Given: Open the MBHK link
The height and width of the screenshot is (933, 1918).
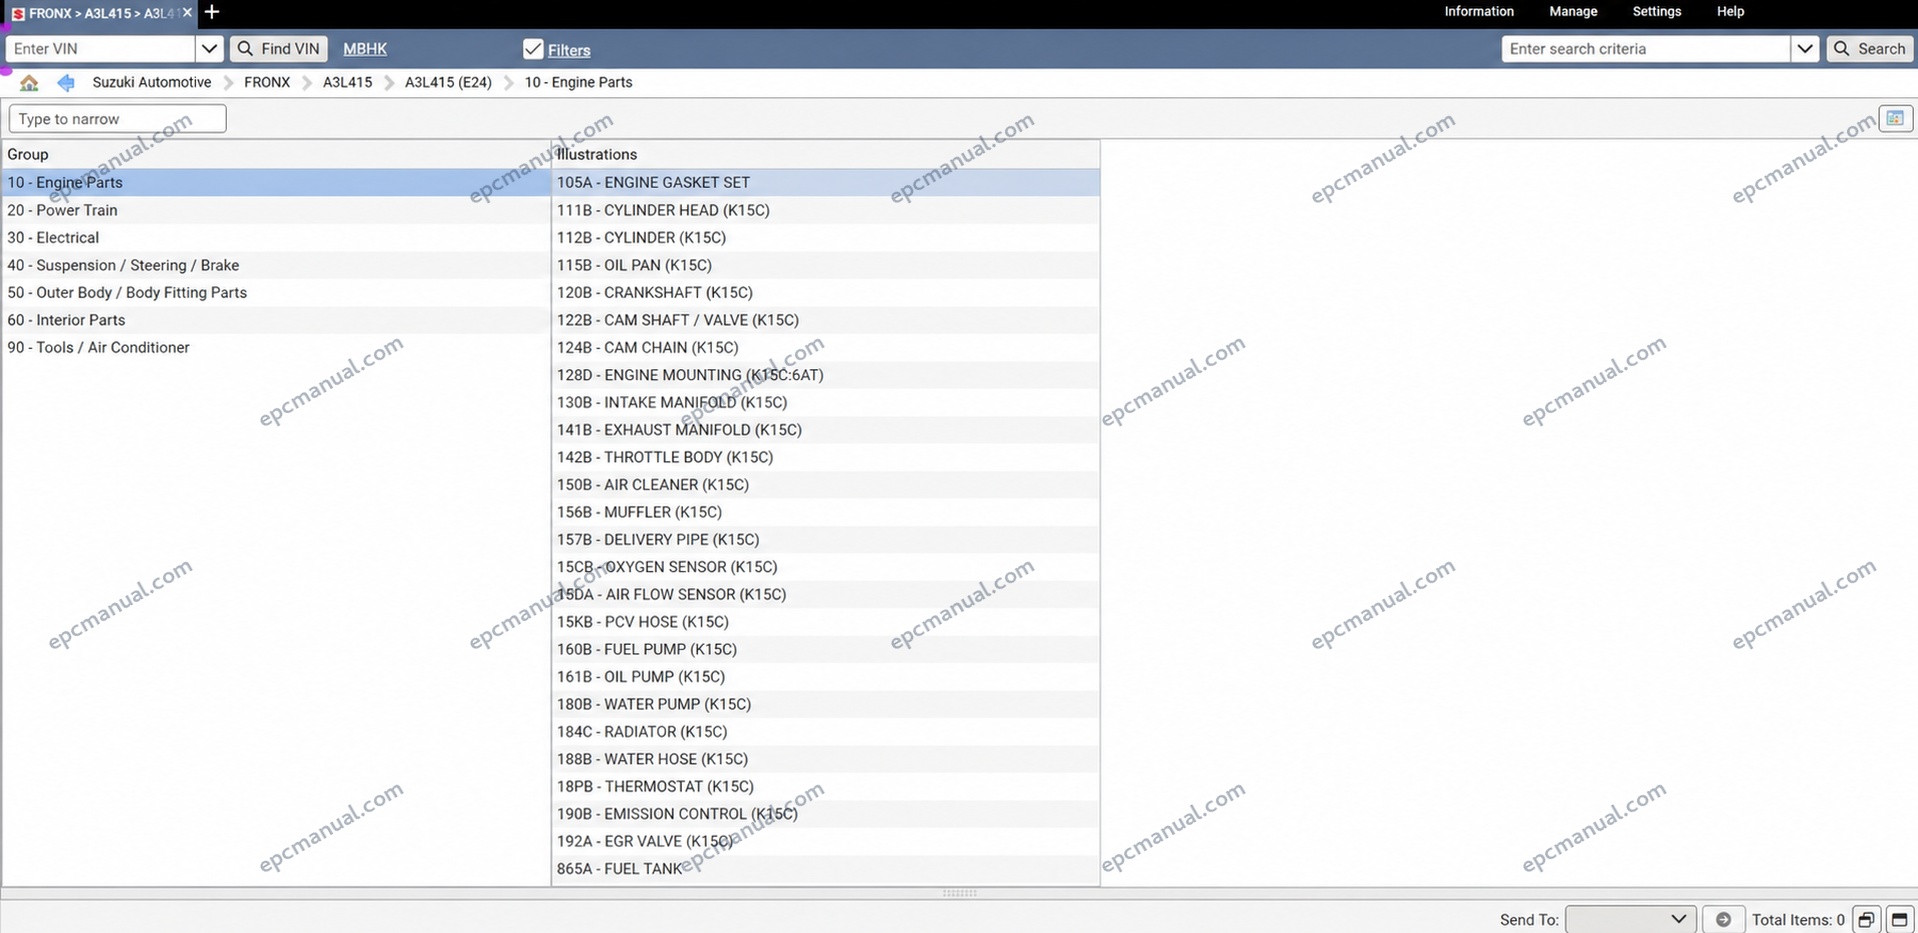Looking at the screenshot, I should [365, 49].
